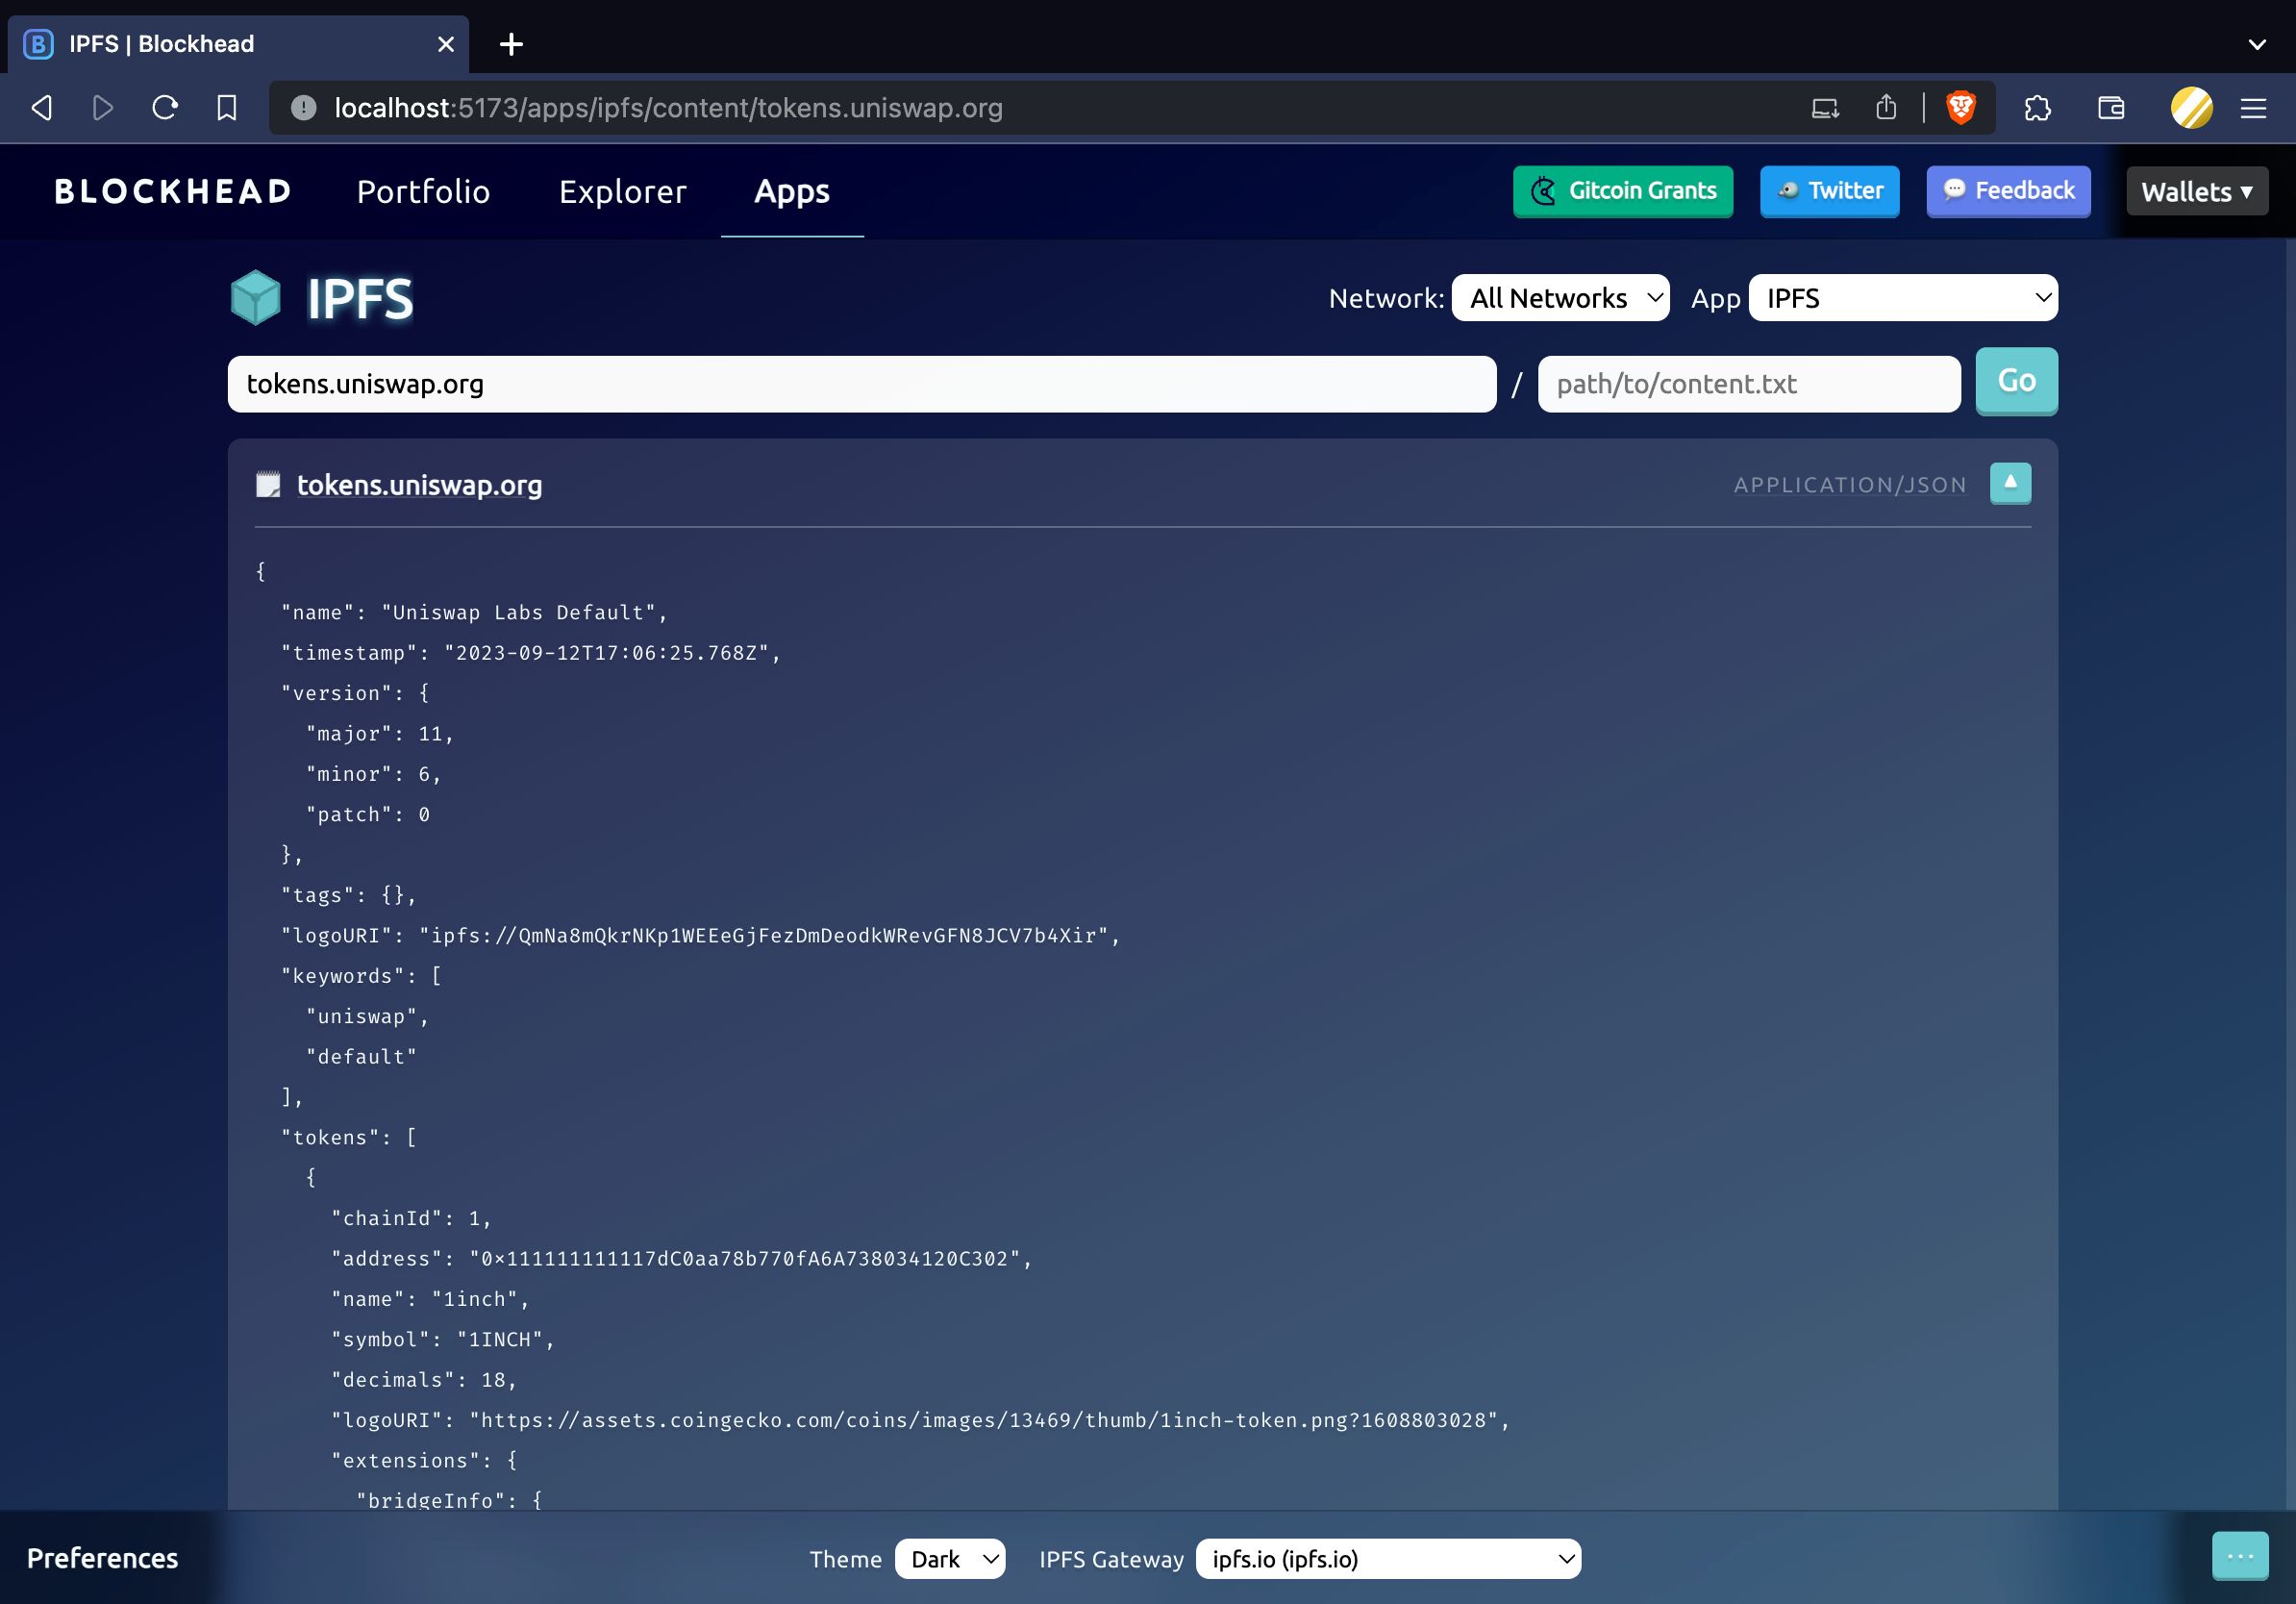Open the IPFS Gateway dropdown
Image resolution: width=2296 pixels, height=1604 pixels.
click(x=1388, y=1559)
